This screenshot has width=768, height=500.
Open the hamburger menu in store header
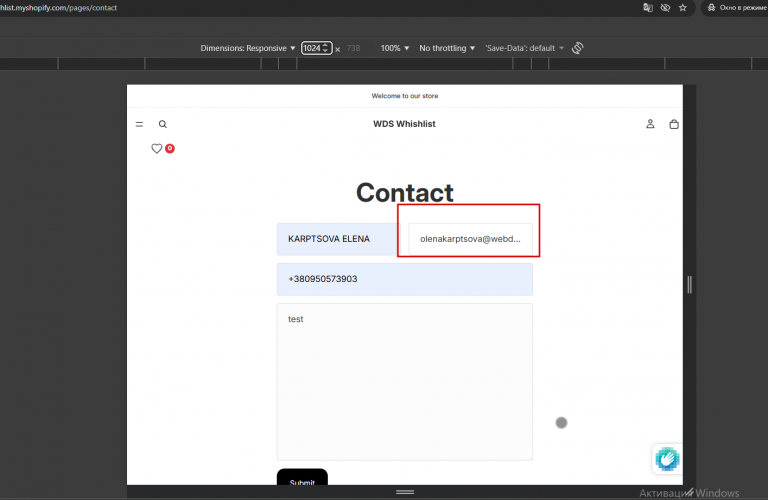coord(140,124)
